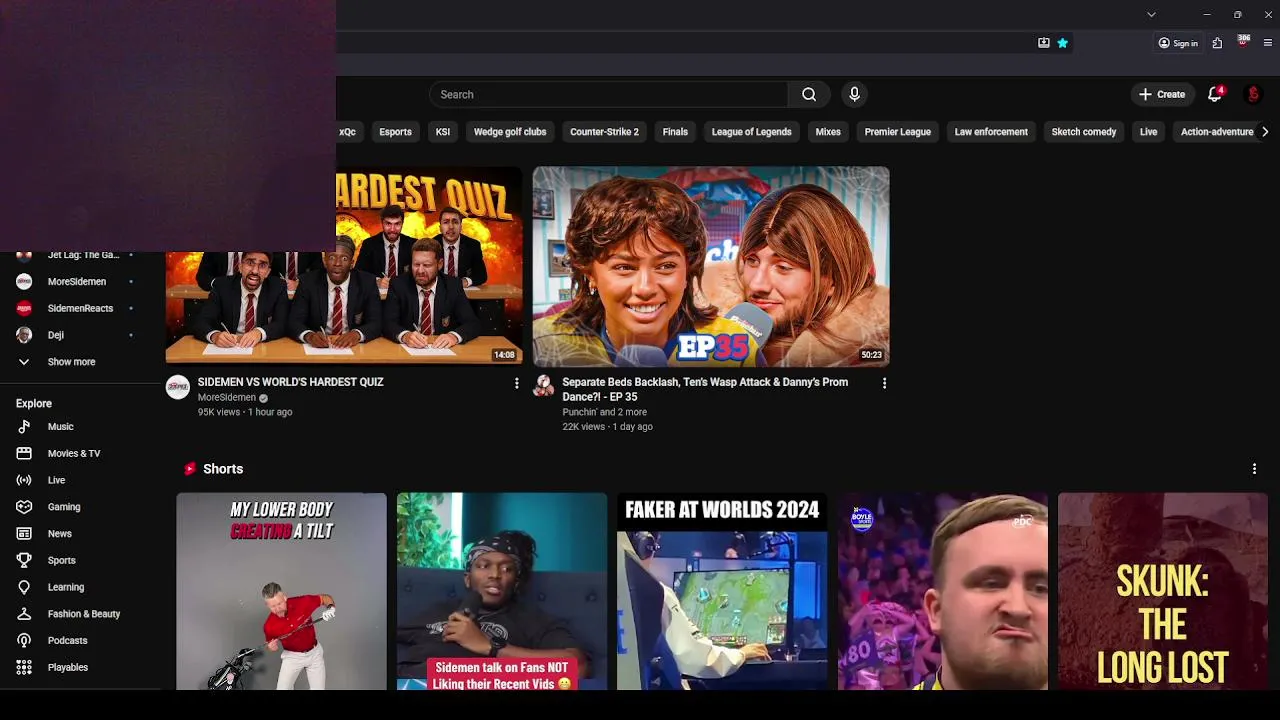Click the Podcasts icon in Explore

[x=24, y=640]
